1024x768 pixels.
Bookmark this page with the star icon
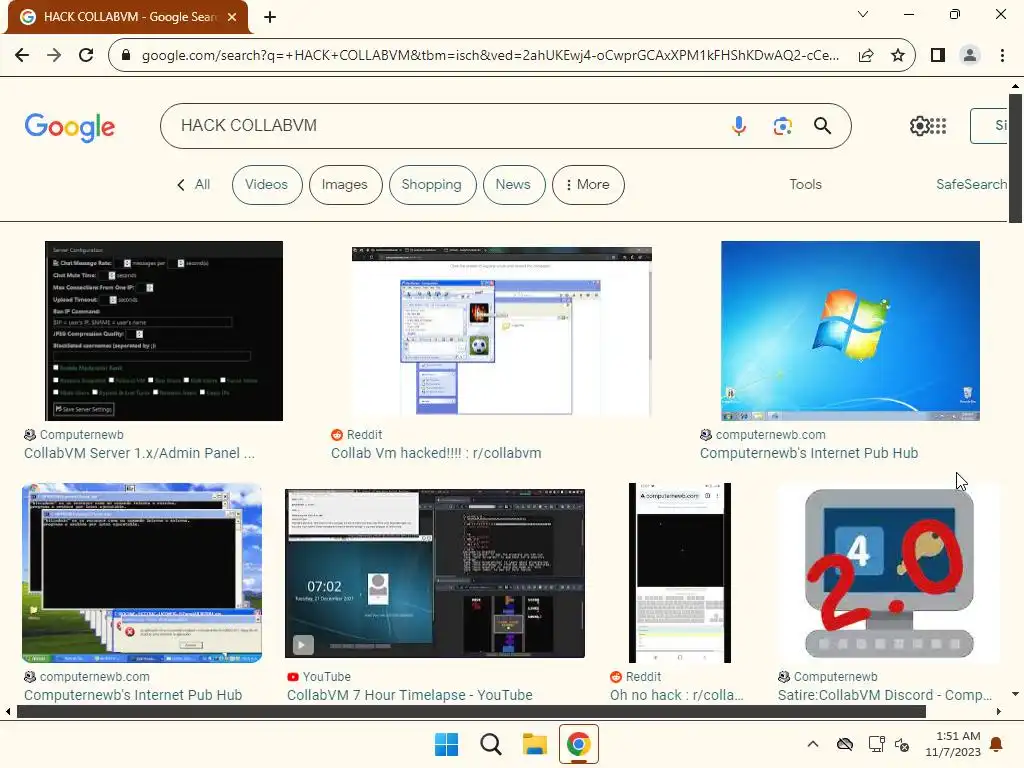tap(898, 56)
